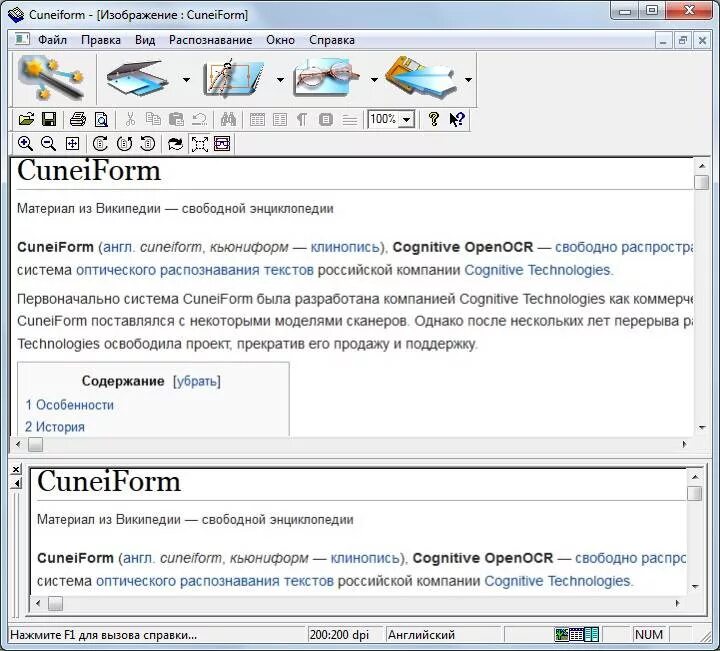Click the table block icon in toolbar
This screenshot has height=651, width=720.
(x=257, y=120)
